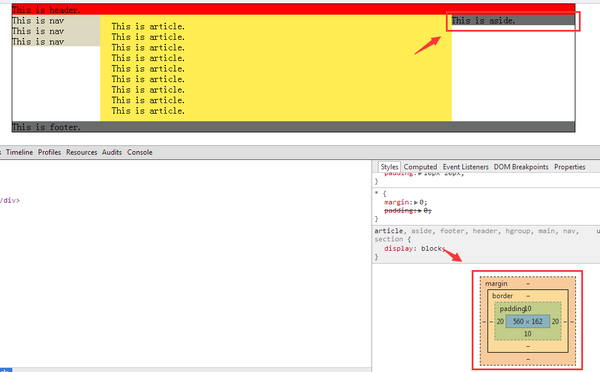Click the last 'This is nav' line
This screenshot has height=372, width=600.
[x=38, y=42]
